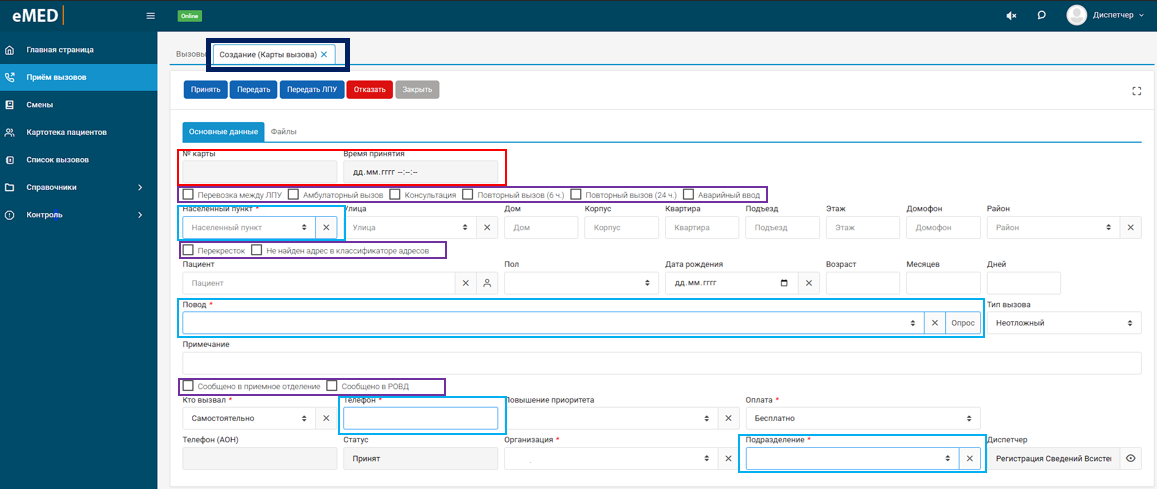Click the red Отказать button
The width and height of the screenshot is (1157, 489).
[370, 90]
